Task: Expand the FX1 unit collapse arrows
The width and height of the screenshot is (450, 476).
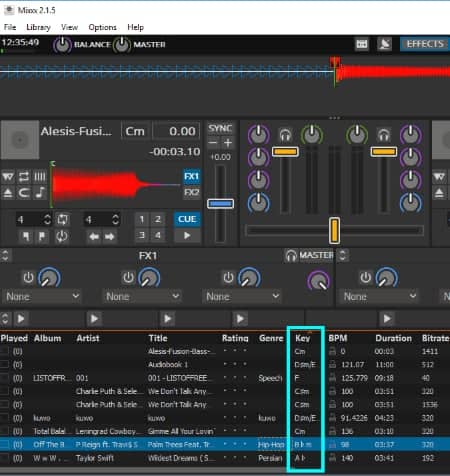Action: tap(5, 256)
